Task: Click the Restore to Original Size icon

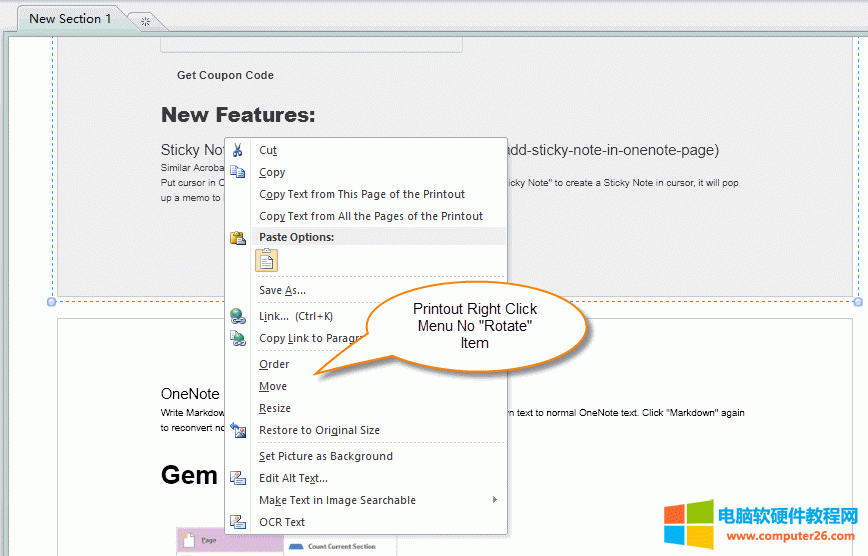Action: tap(238, 430)
